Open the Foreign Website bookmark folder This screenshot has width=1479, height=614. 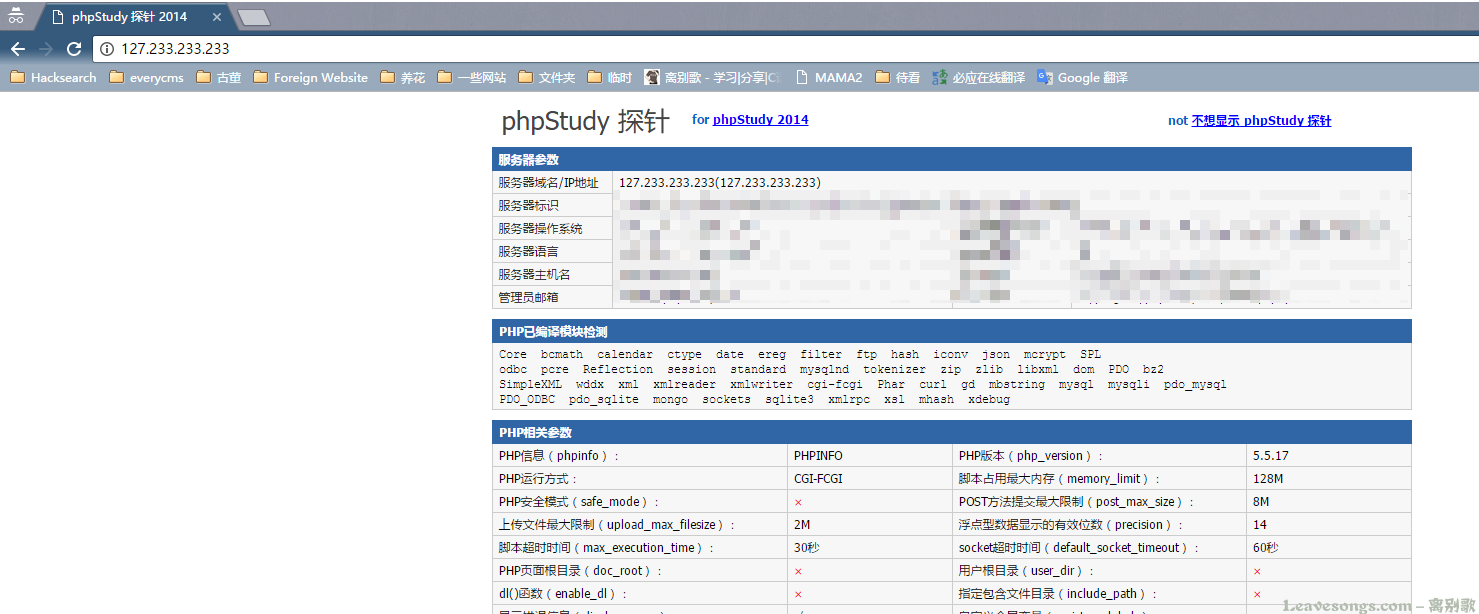tap(310, 77)
